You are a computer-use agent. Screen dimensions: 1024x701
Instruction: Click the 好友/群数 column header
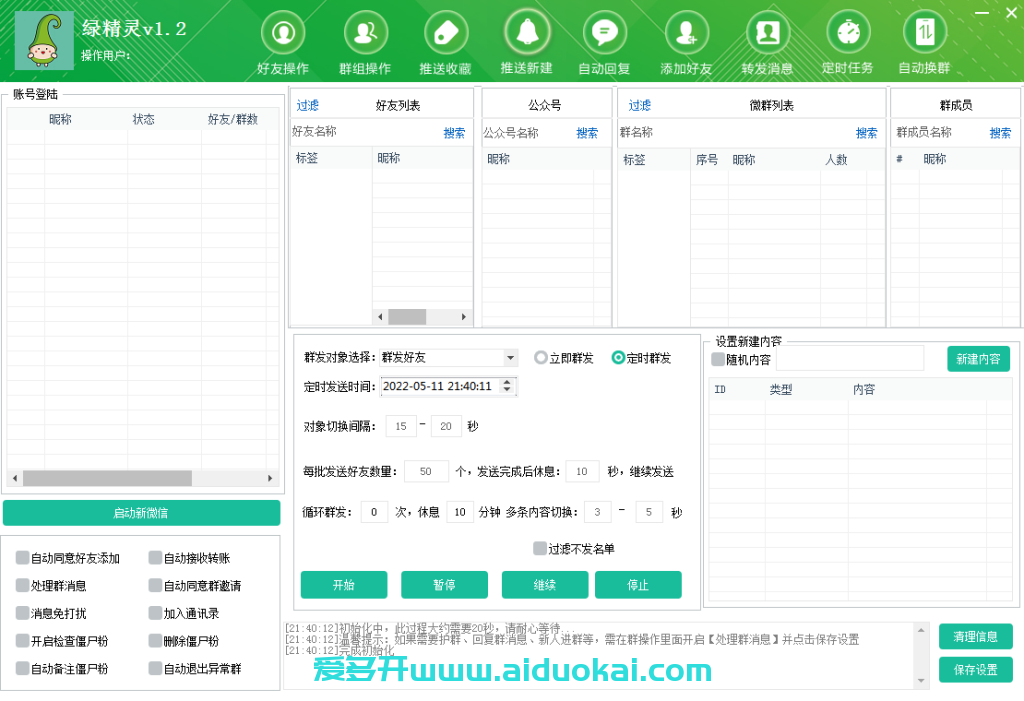[232, 119]
